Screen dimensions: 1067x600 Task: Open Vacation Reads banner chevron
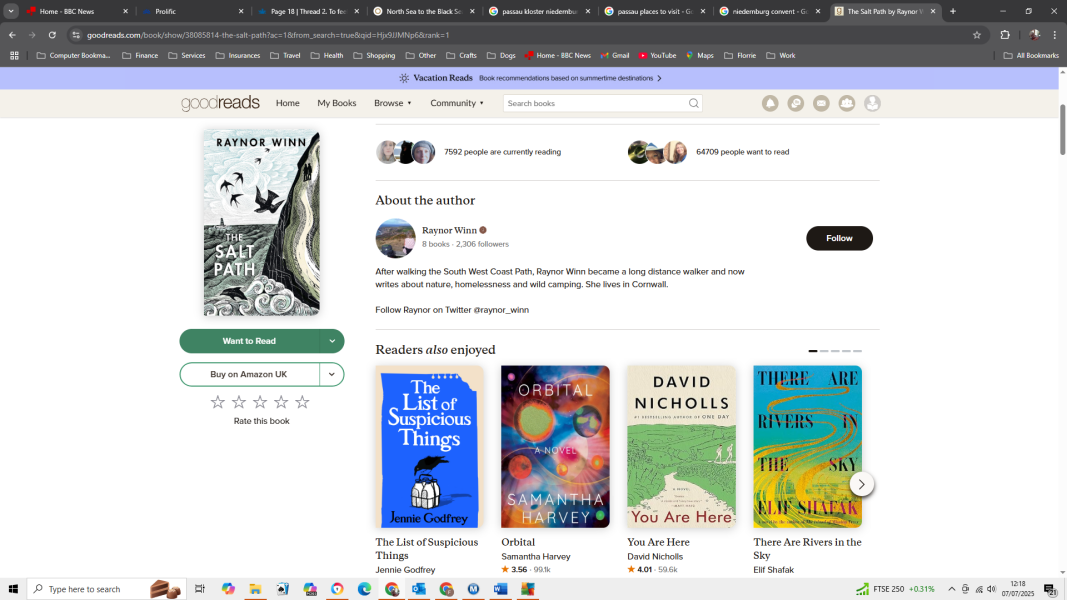pos(659,78)
